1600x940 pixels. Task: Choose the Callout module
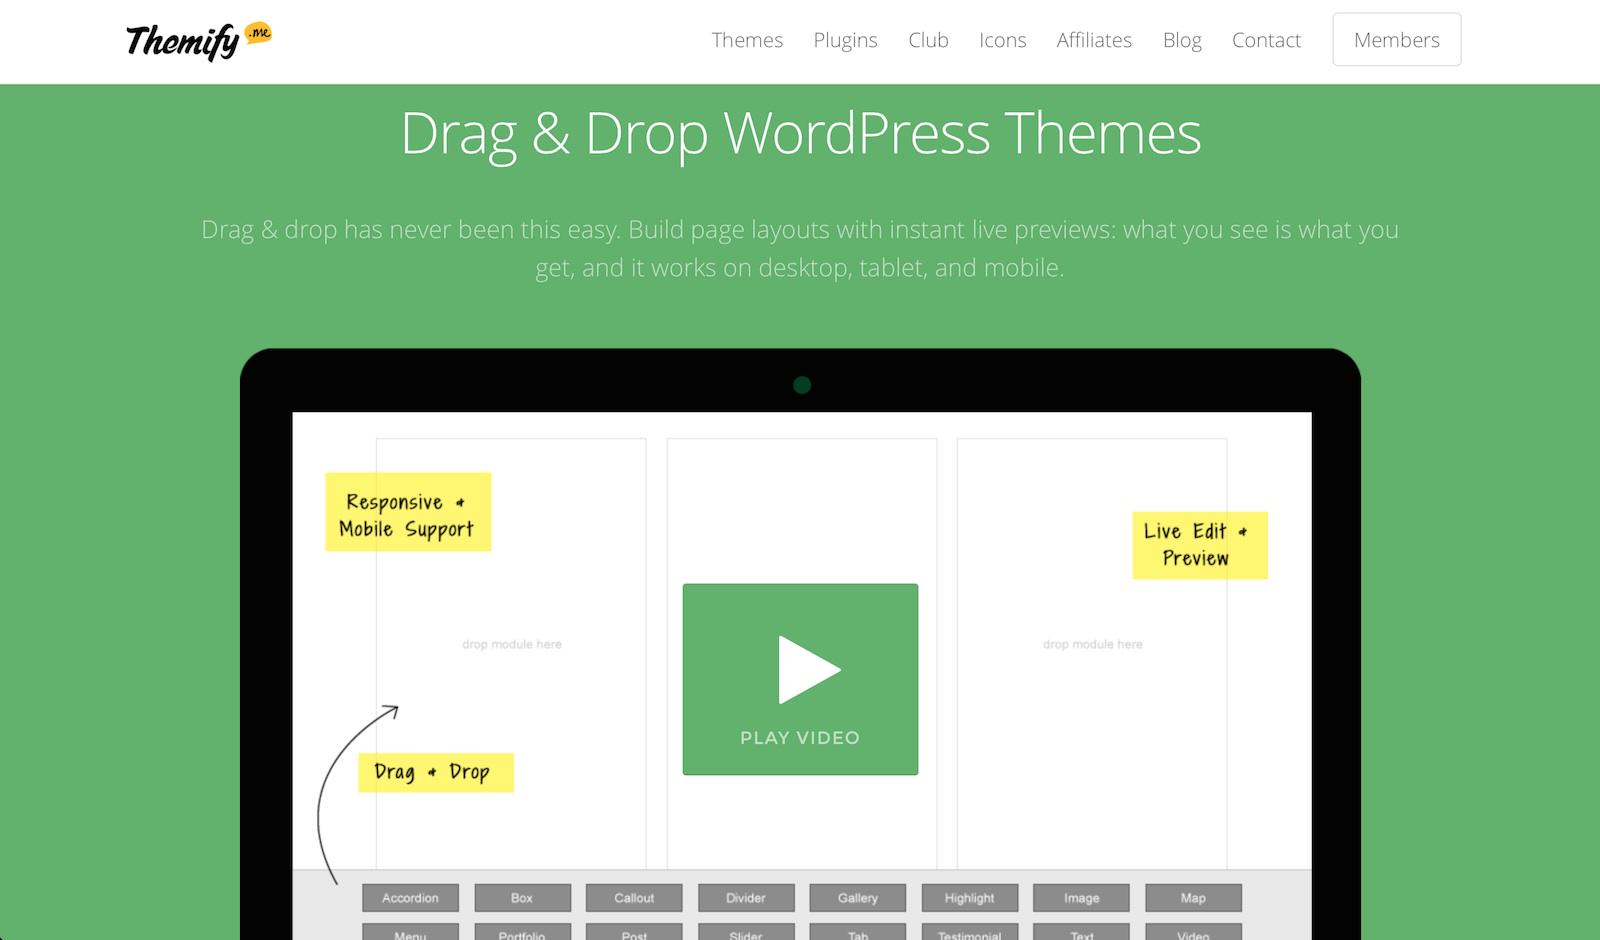tap(634, 898)
